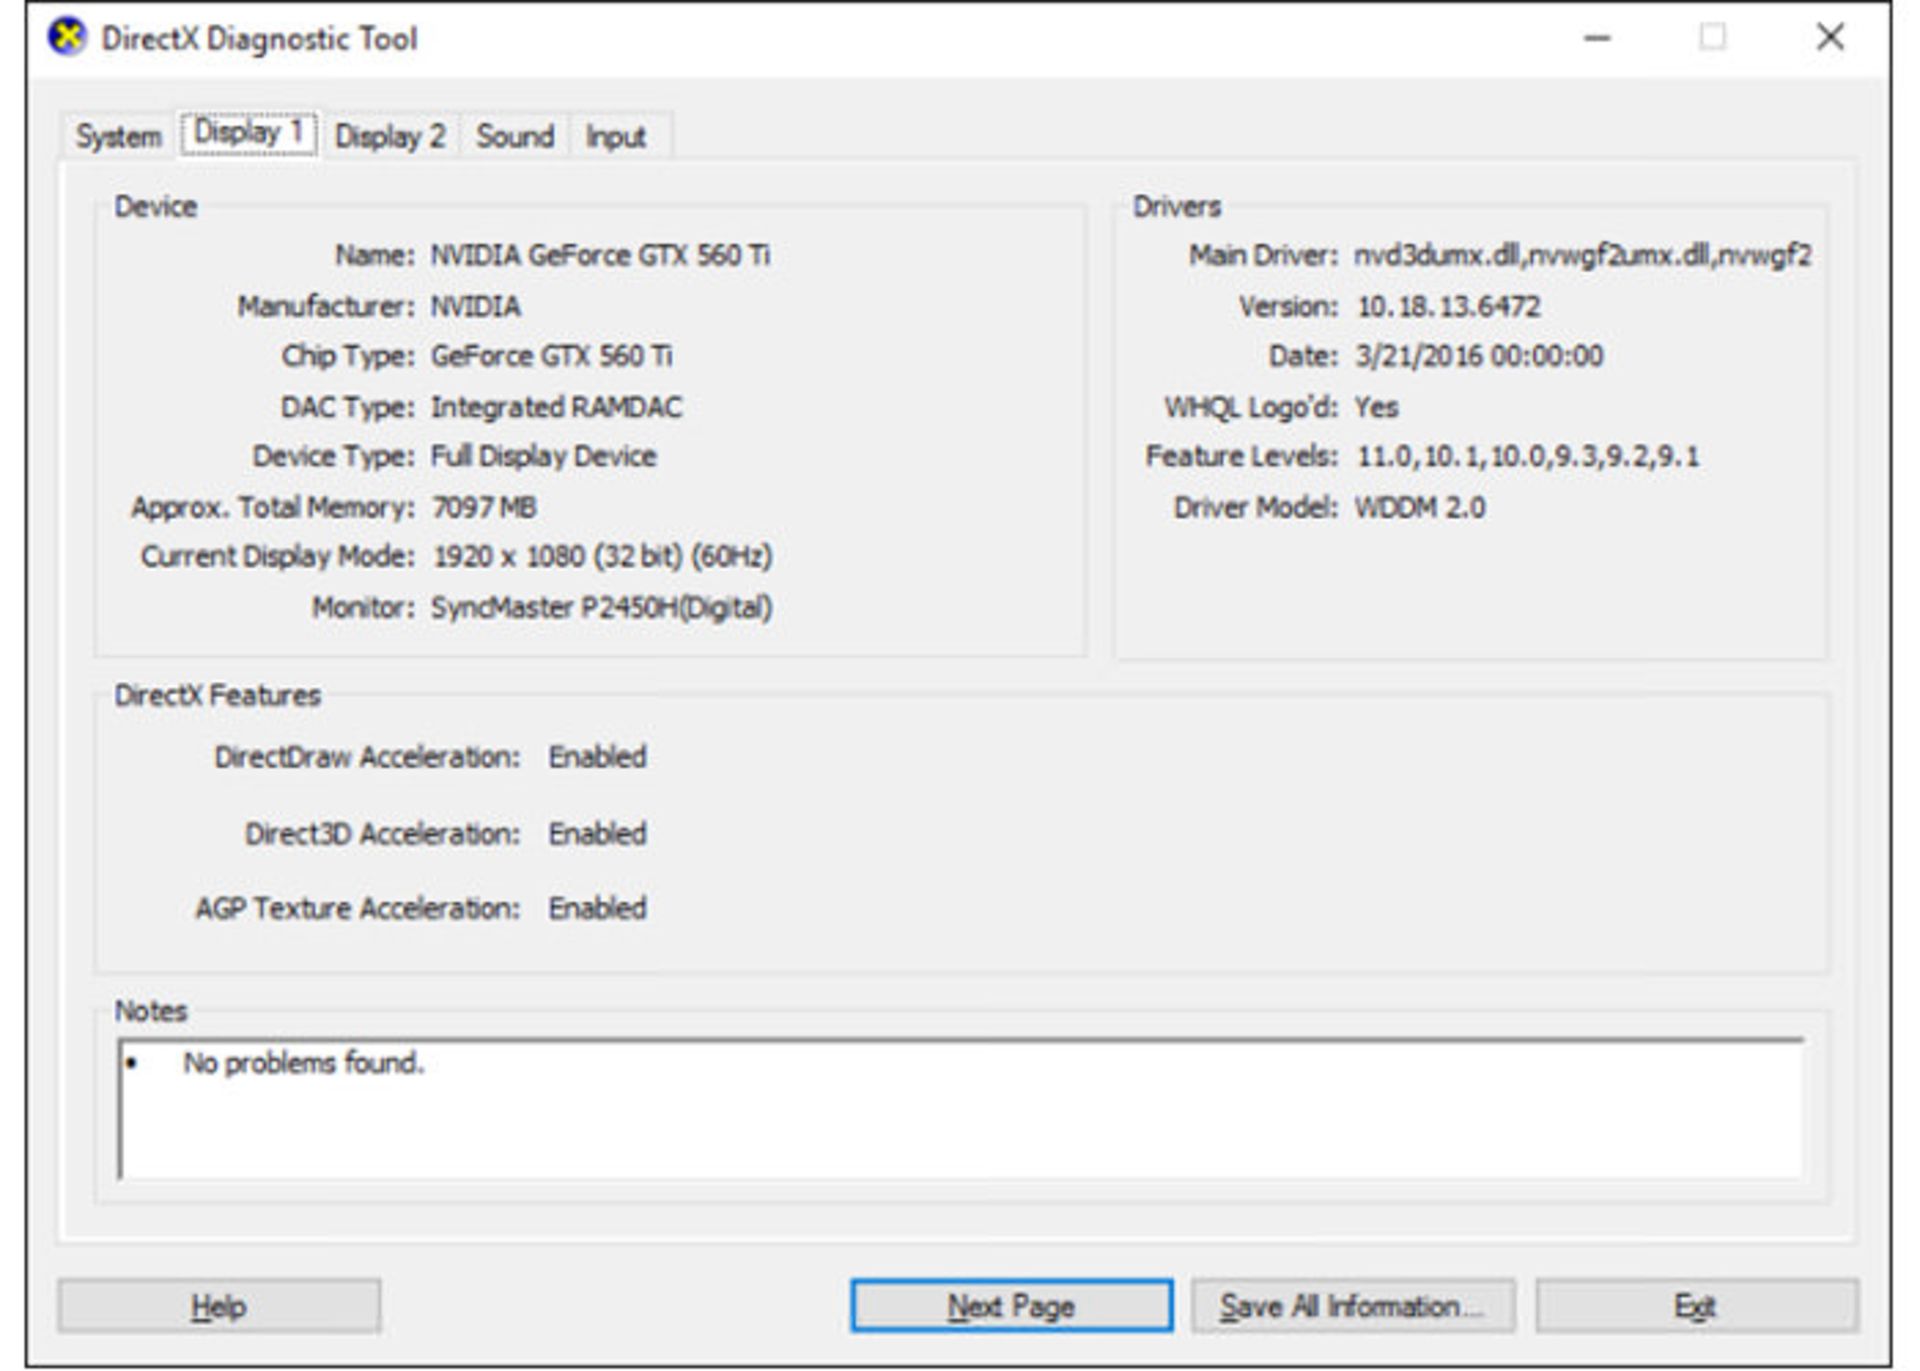
Task: Click the driver date 3/21/2016 00:00:00
Action: click(1479, 356)
